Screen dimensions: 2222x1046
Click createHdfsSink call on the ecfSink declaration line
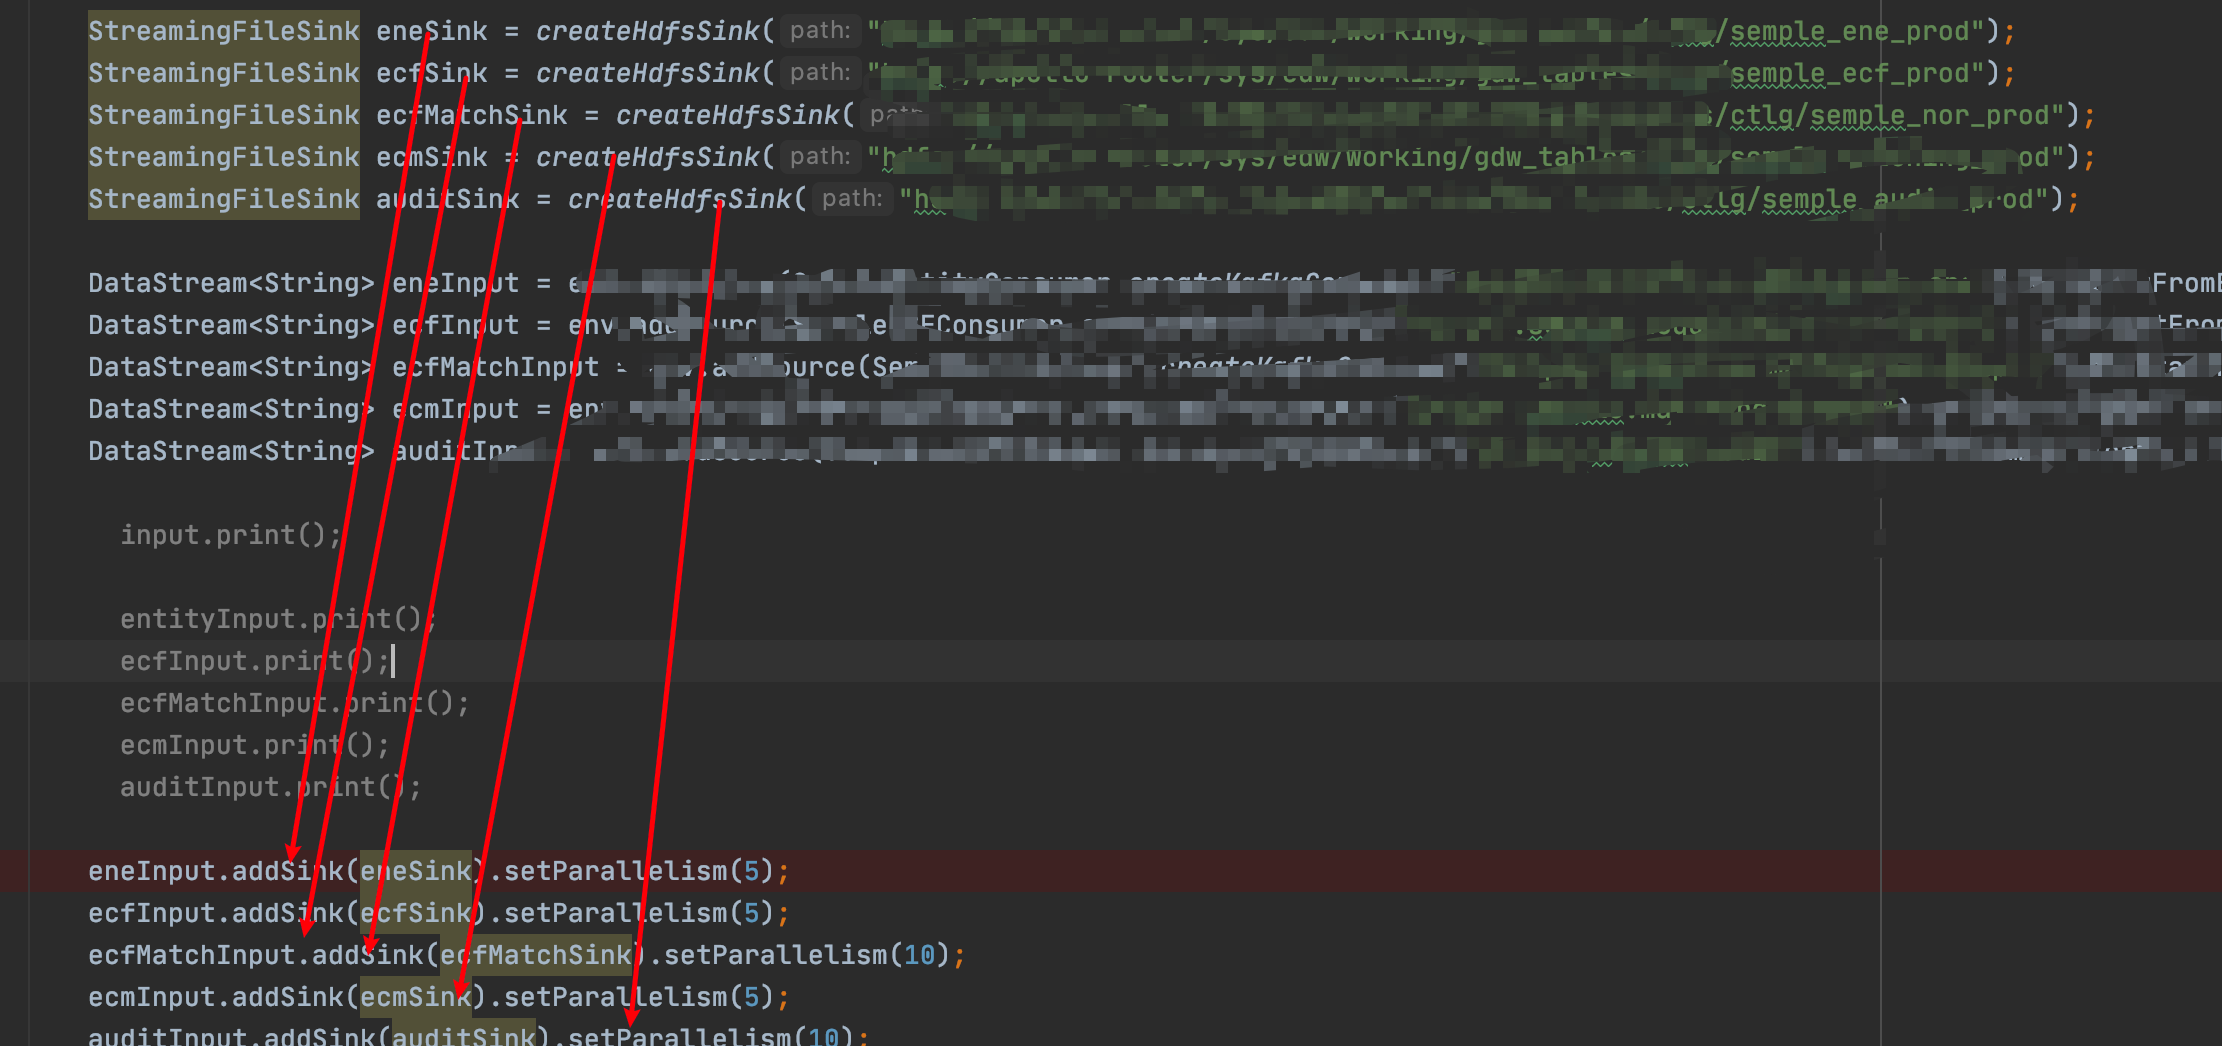(648, 73)
